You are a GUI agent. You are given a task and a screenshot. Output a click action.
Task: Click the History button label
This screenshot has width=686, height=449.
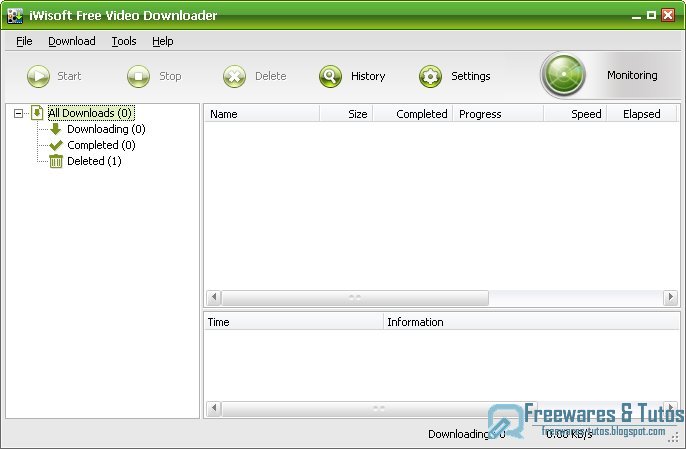click(x=368, y=76)
